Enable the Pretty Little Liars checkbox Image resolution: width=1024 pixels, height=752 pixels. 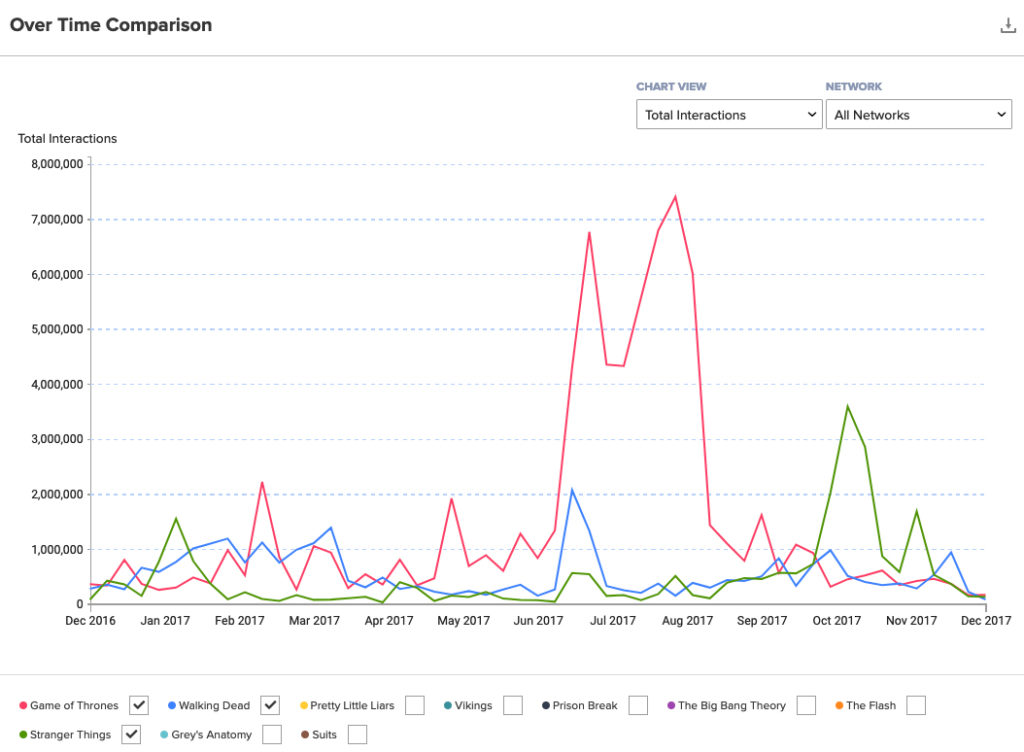(x=415, y=706)
